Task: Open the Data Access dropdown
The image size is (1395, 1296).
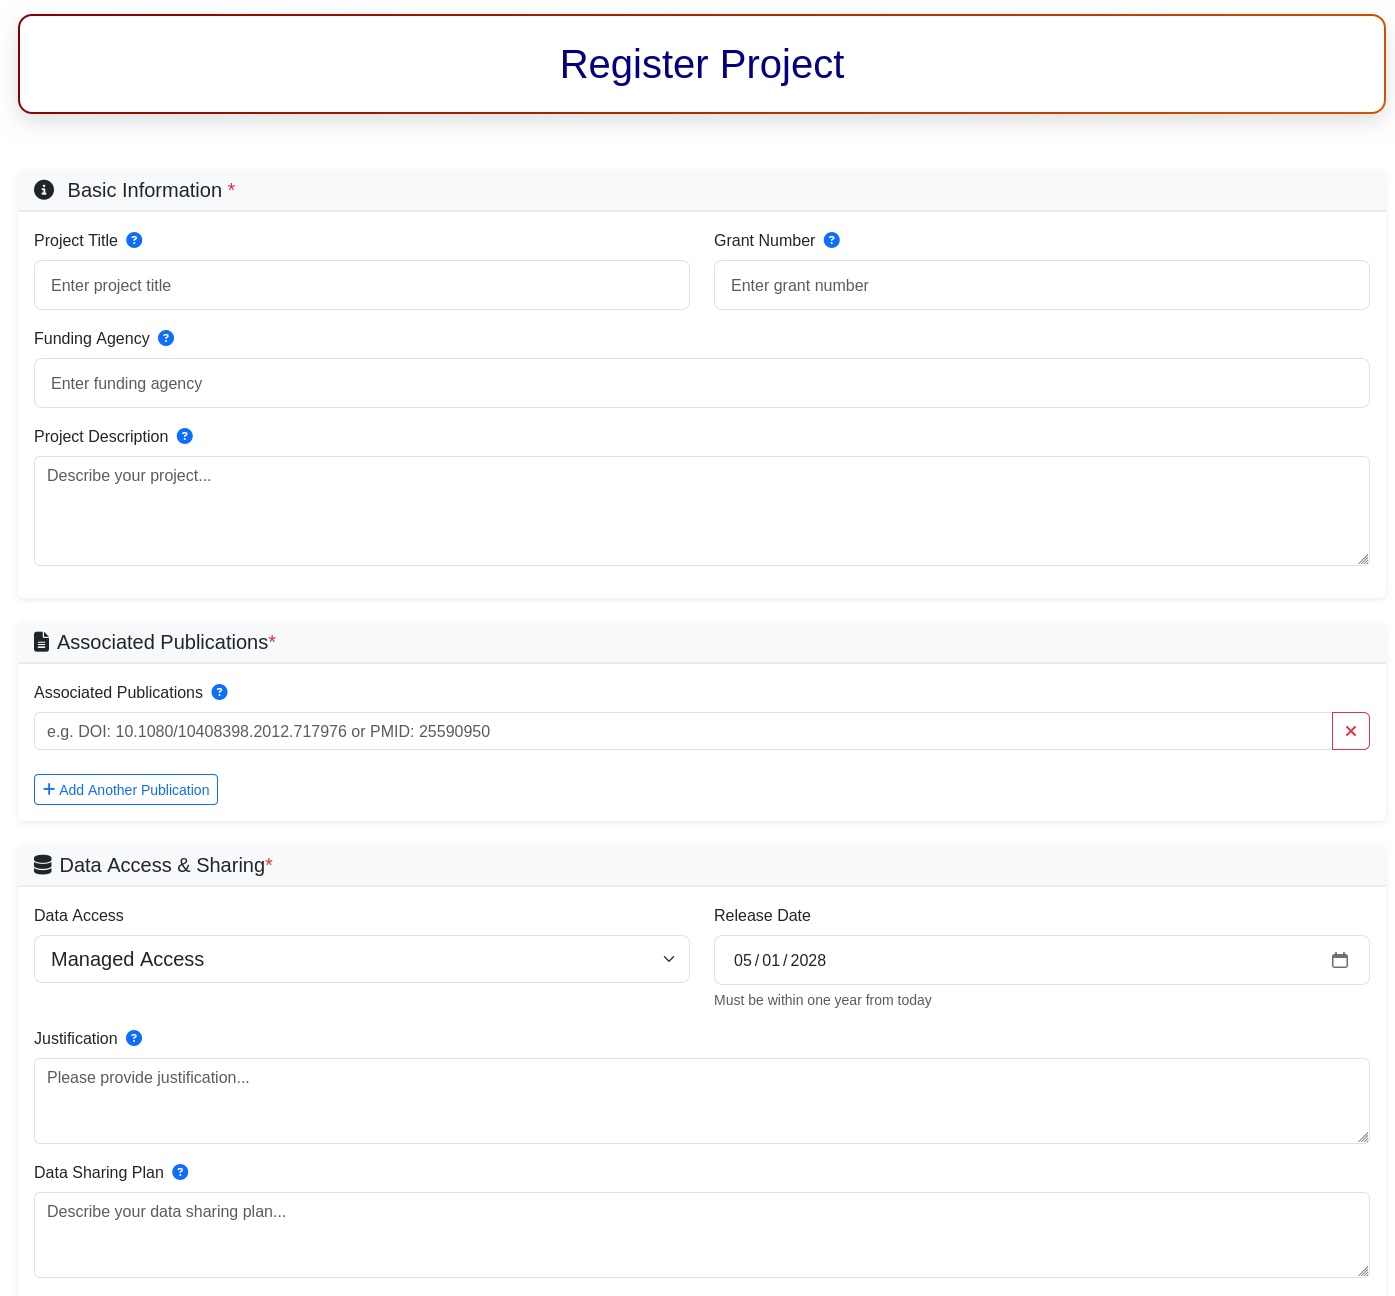Action: pos(361,959)
